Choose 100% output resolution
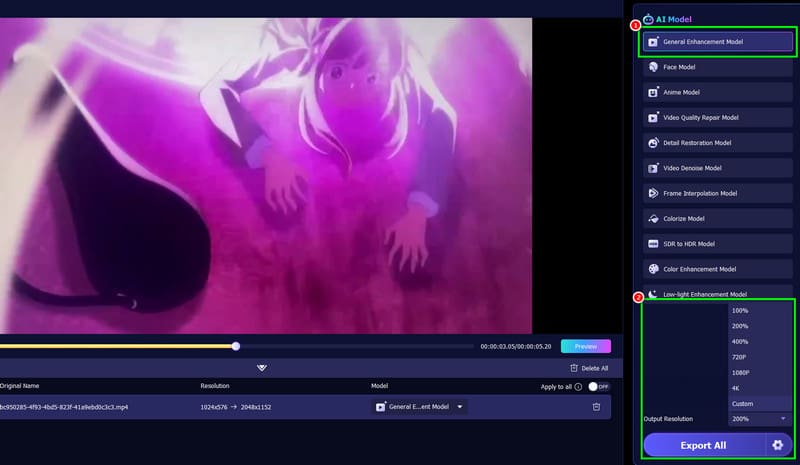Image resolution: width=800 pixels, height=465 pixels. pos(760,310)
